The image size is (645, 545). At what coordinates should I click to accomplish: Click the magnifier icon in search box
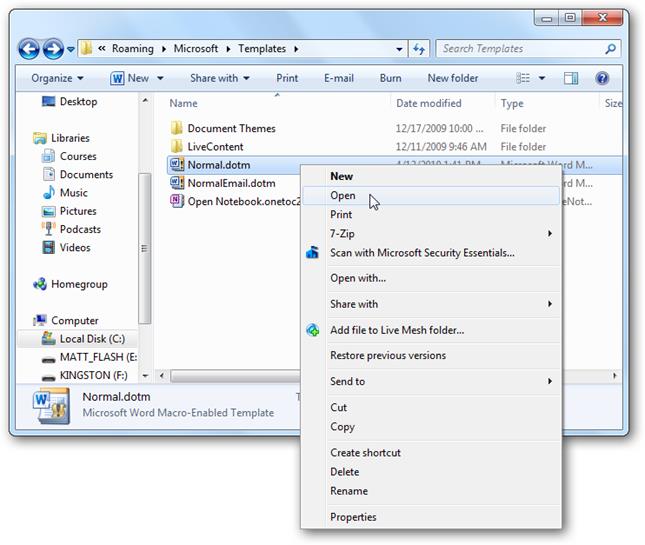(x=610, y=48)
